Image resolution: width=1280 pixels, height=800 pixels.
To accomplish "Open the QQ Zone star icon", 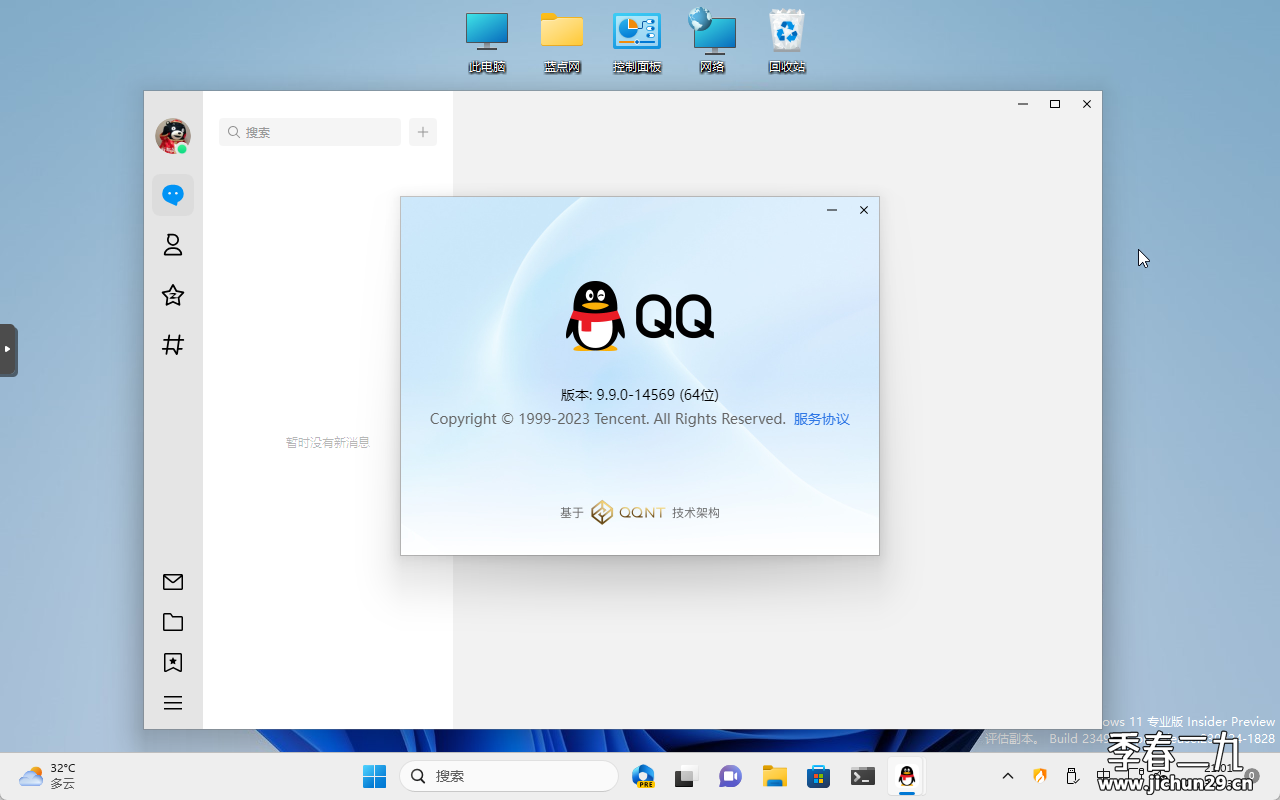I will point(173,295).
